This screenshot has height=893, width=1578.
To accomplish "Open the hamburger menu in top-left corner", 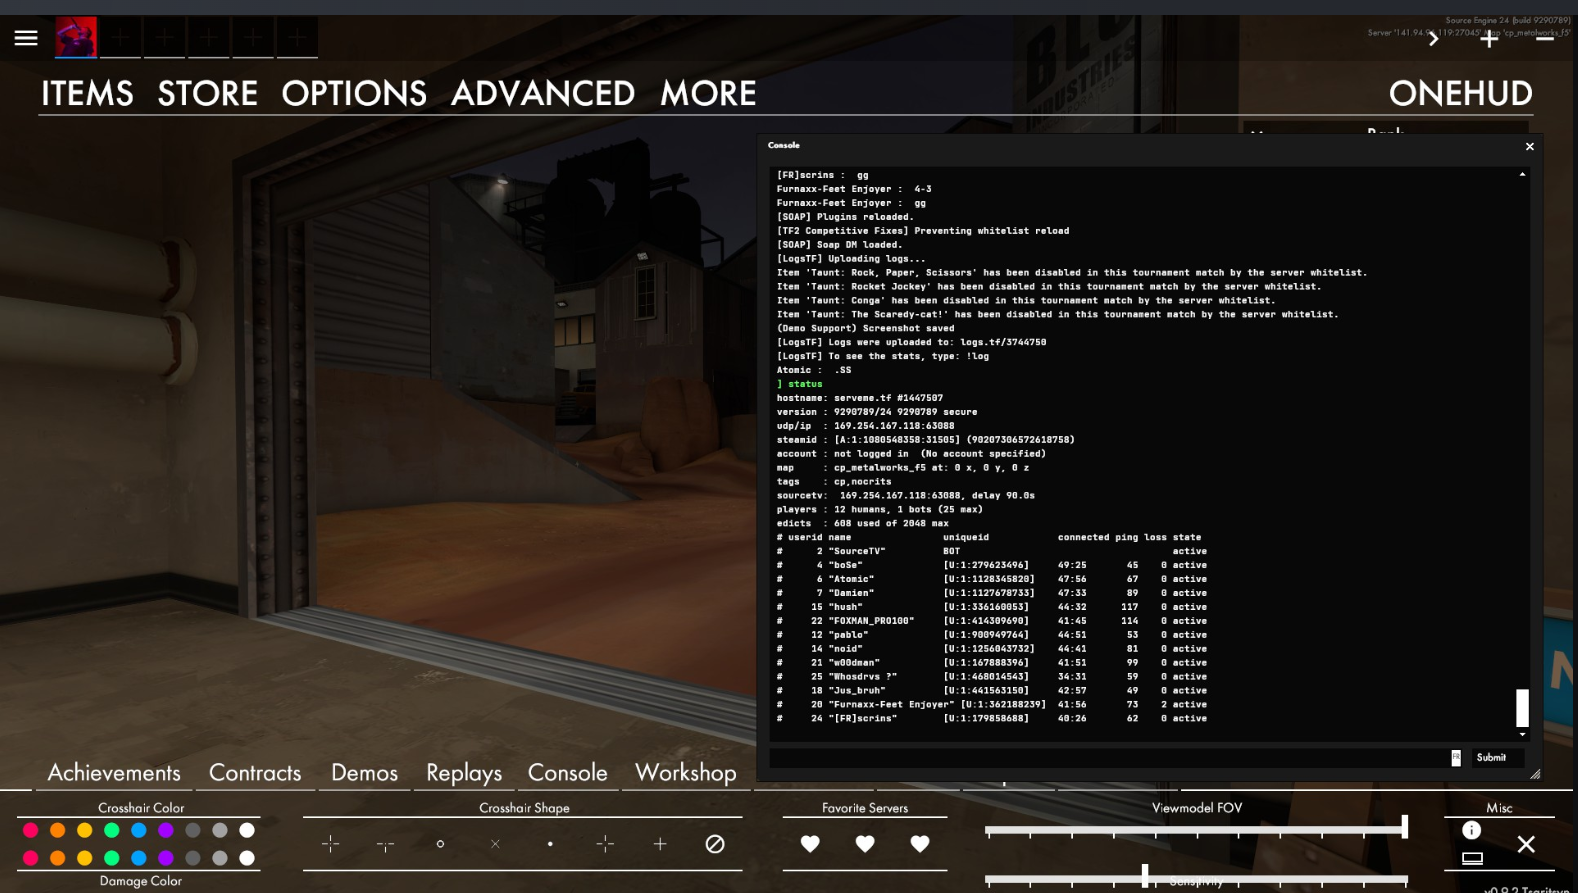I will tap(26, 38).
